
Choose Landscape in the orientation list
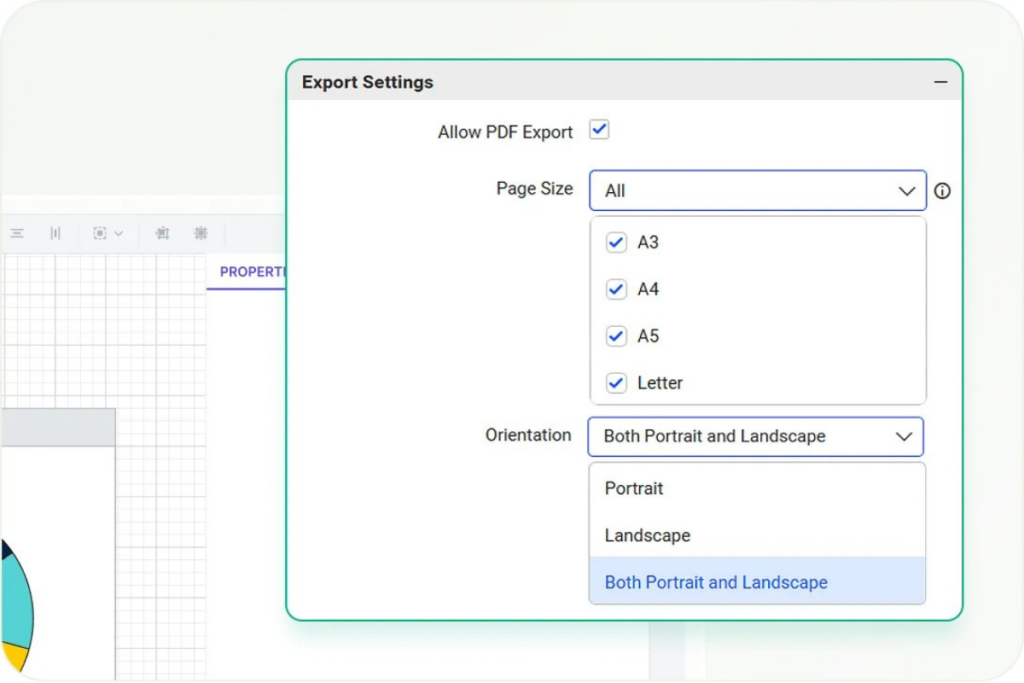coord(647,536)
